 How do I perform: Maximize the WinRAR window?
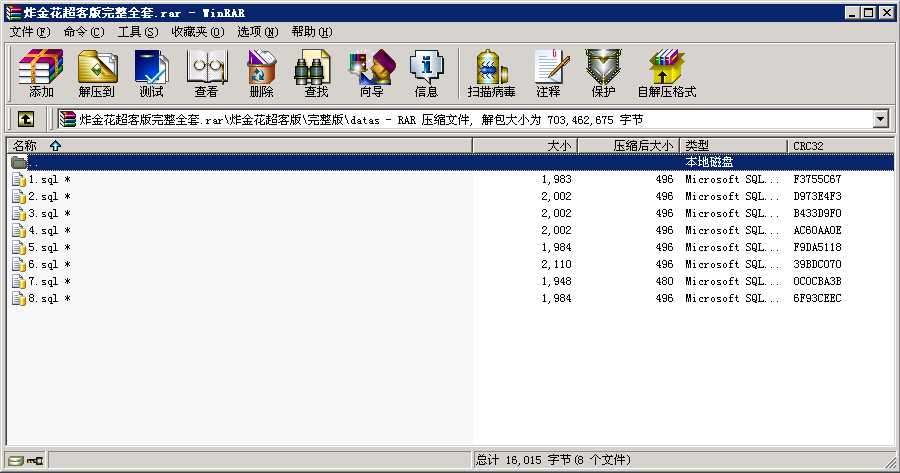[x=869, y=13]
